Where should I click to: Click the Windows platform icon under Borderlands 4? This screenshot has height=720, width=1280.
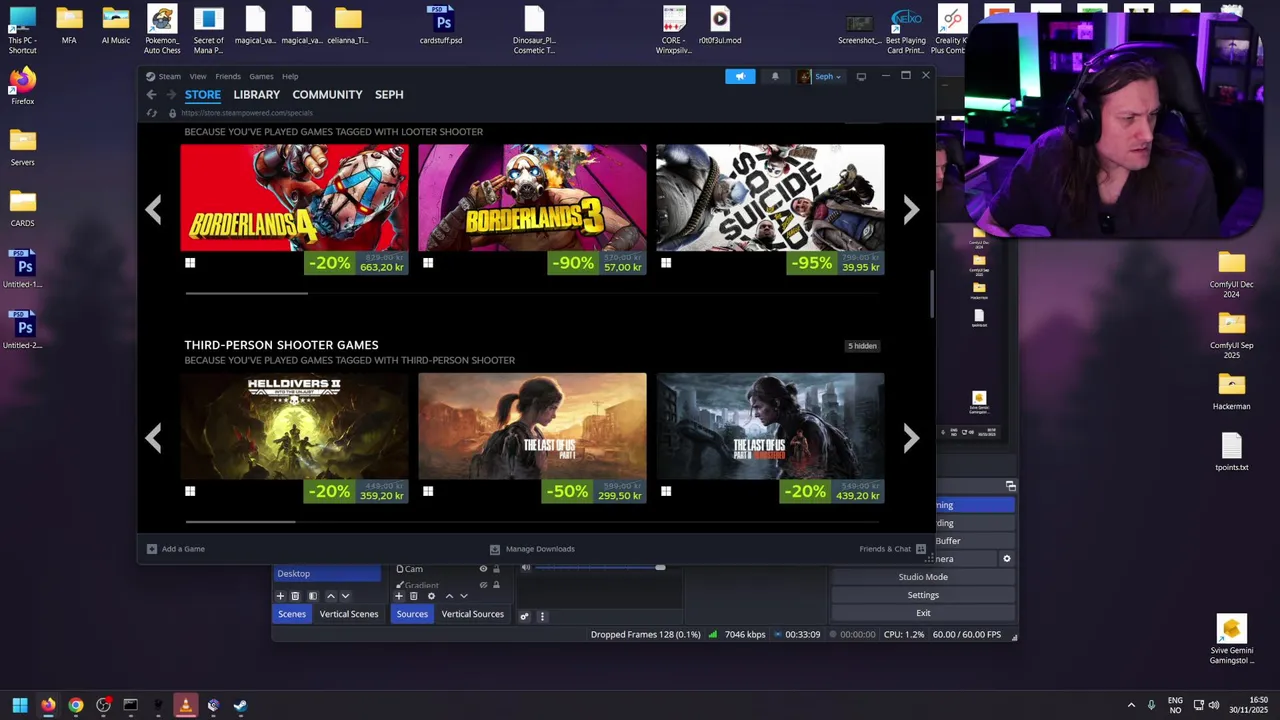[x=190, y=263]
